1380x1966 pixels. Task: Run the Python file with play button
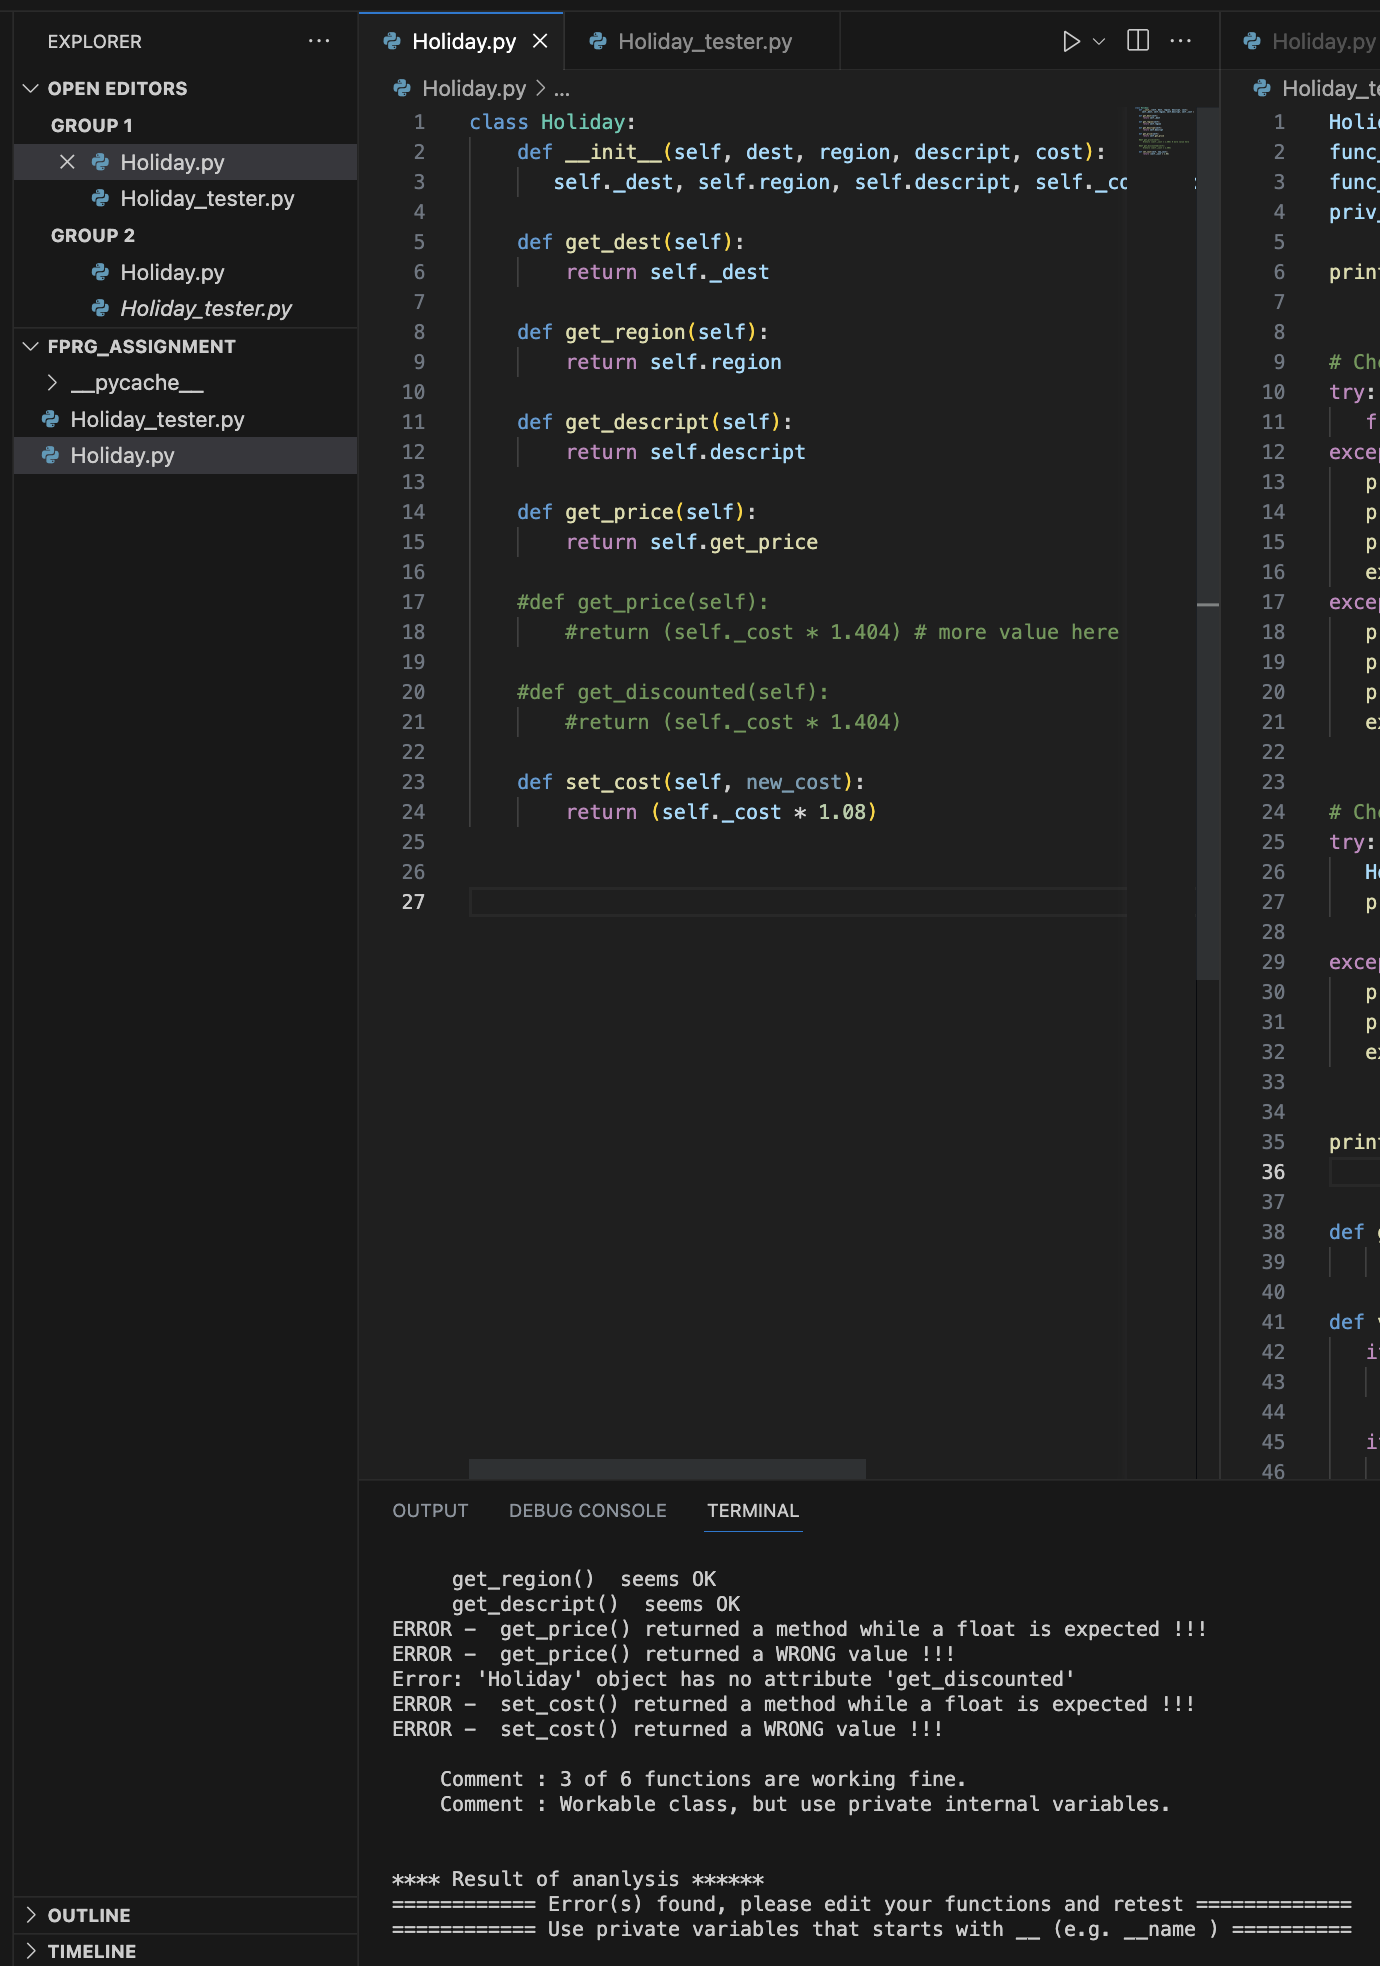click(1070, 41)
